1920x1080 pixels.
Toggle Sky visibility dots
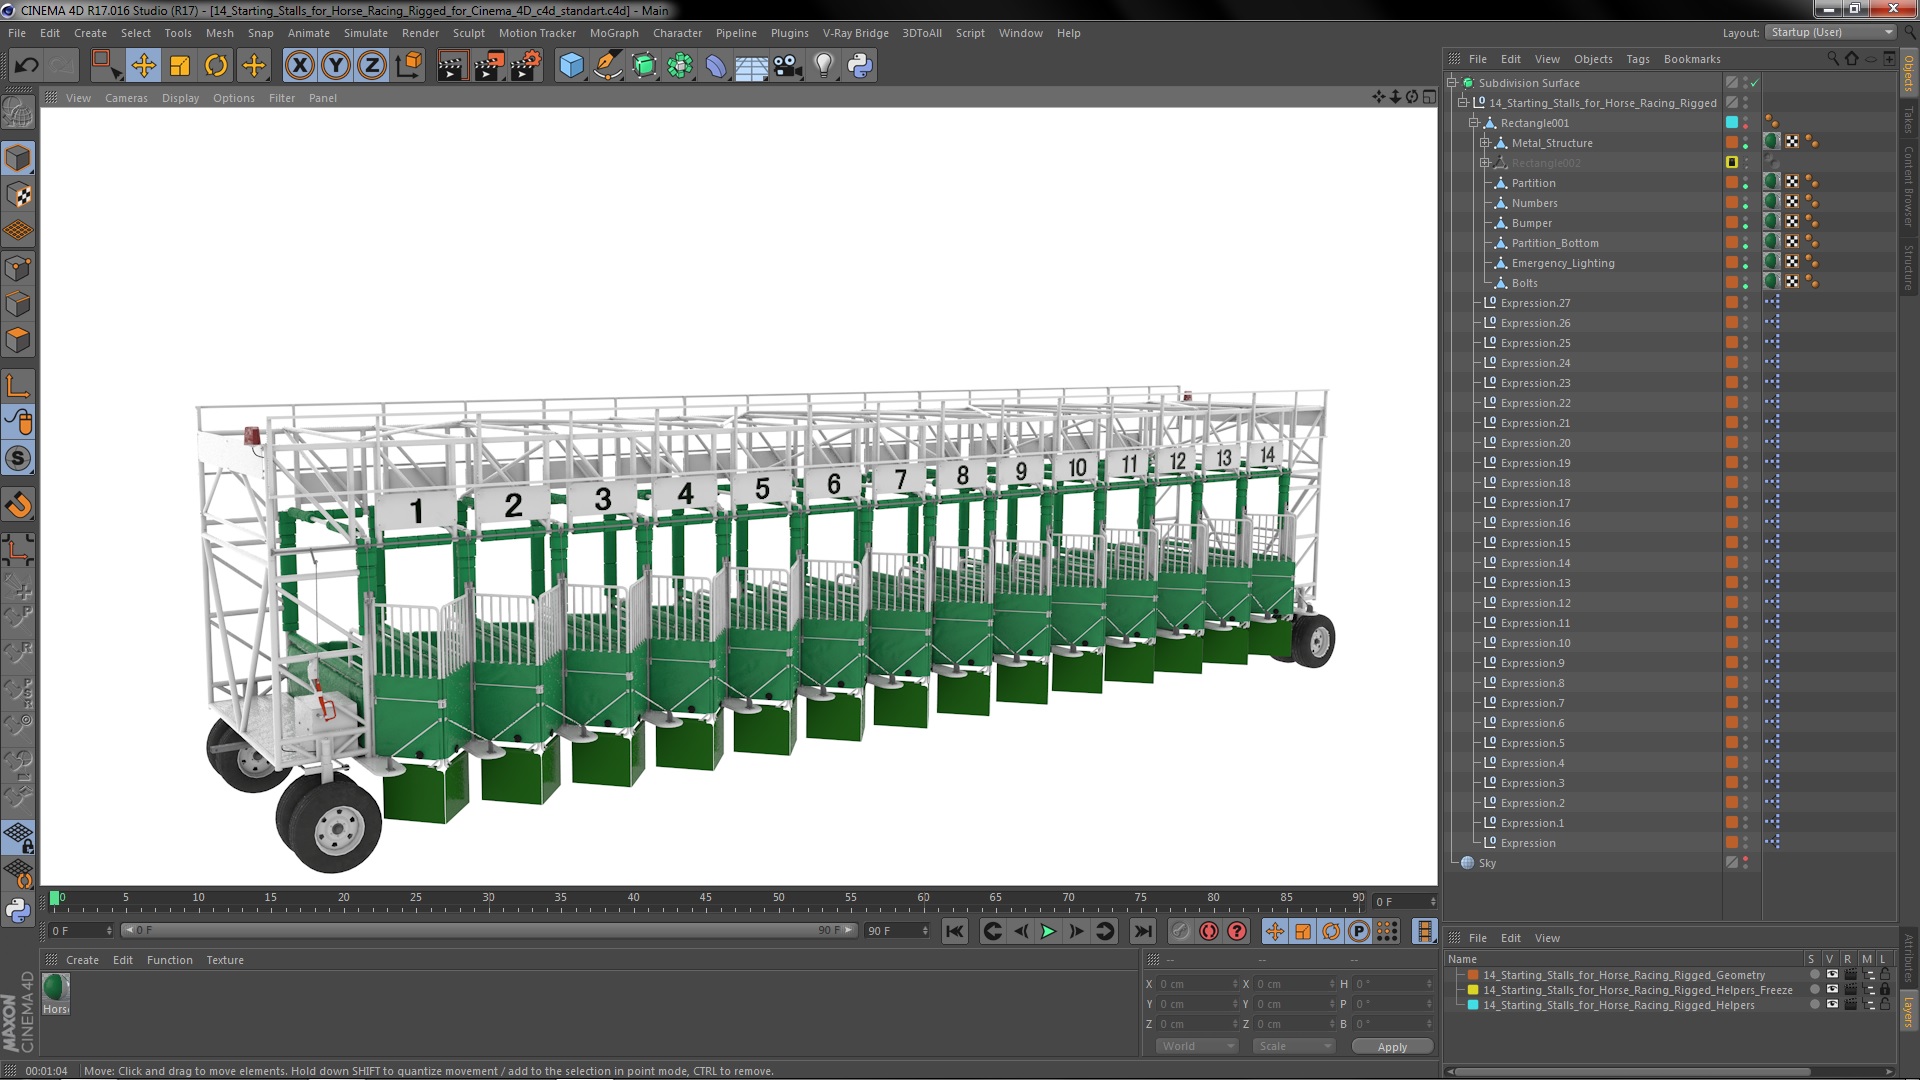tap(1746, 863)
